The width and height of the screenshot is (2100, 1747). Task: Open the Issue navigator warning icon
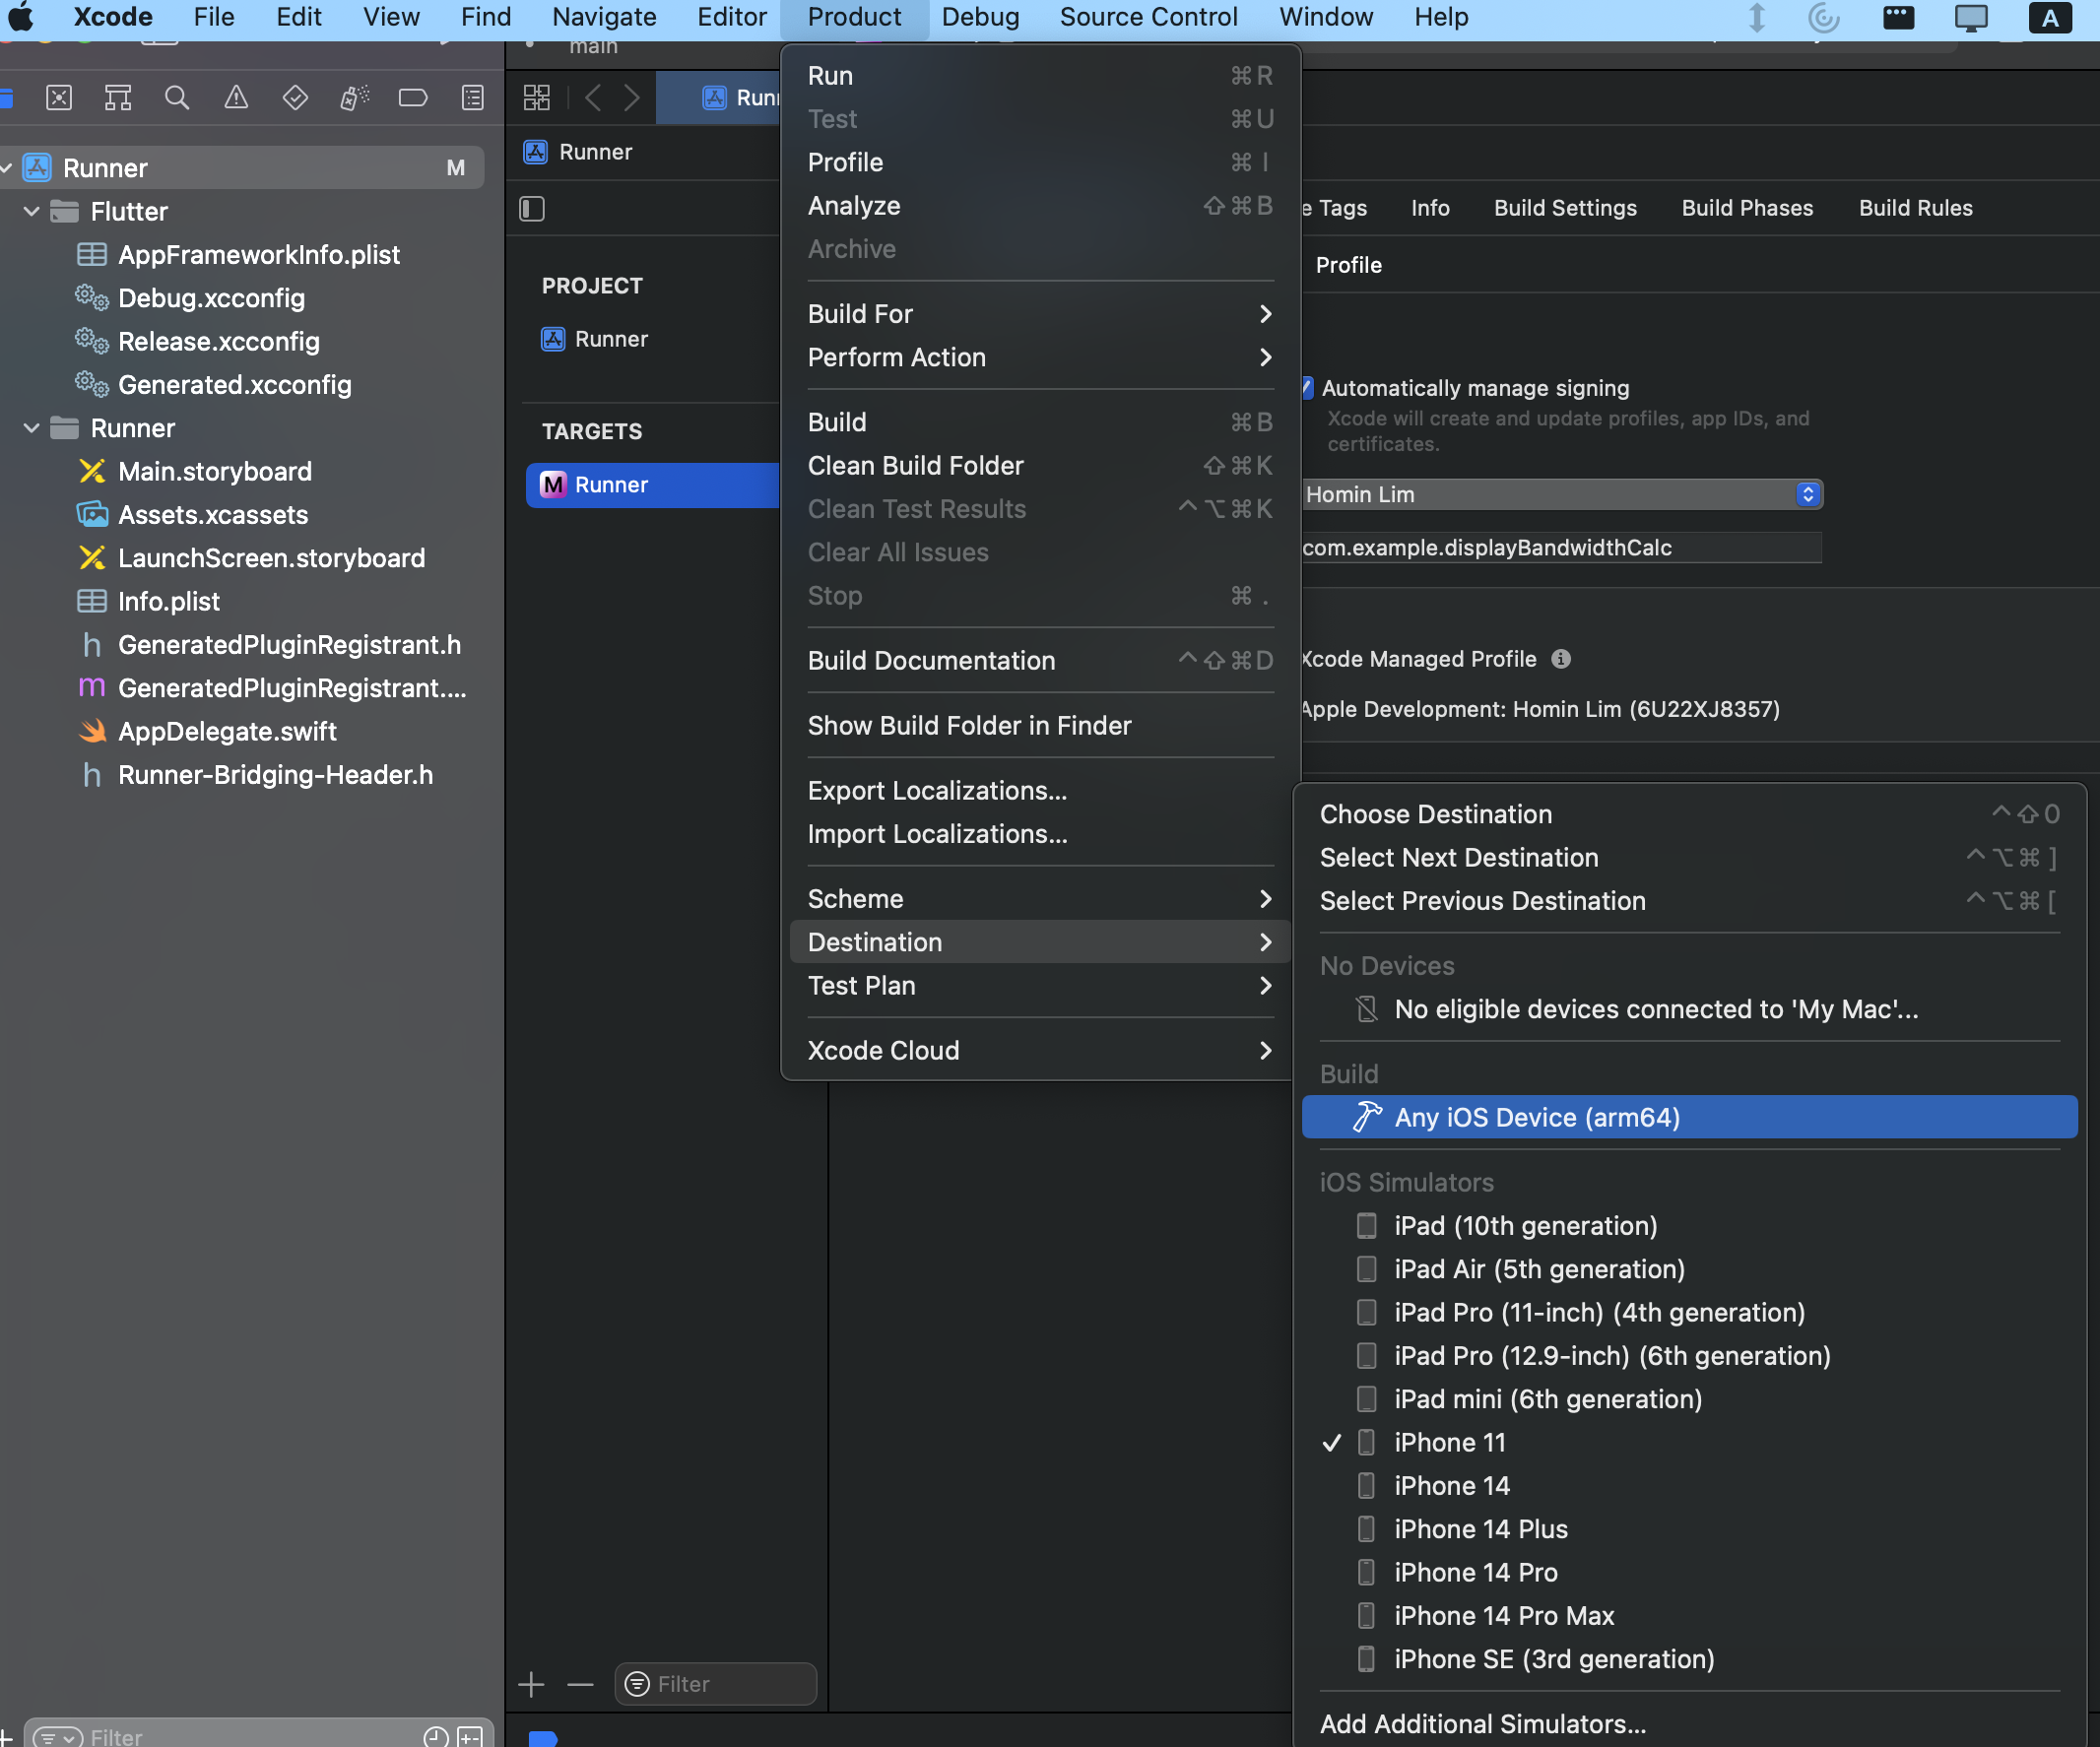pyautogui.click(x=236, y=97)
